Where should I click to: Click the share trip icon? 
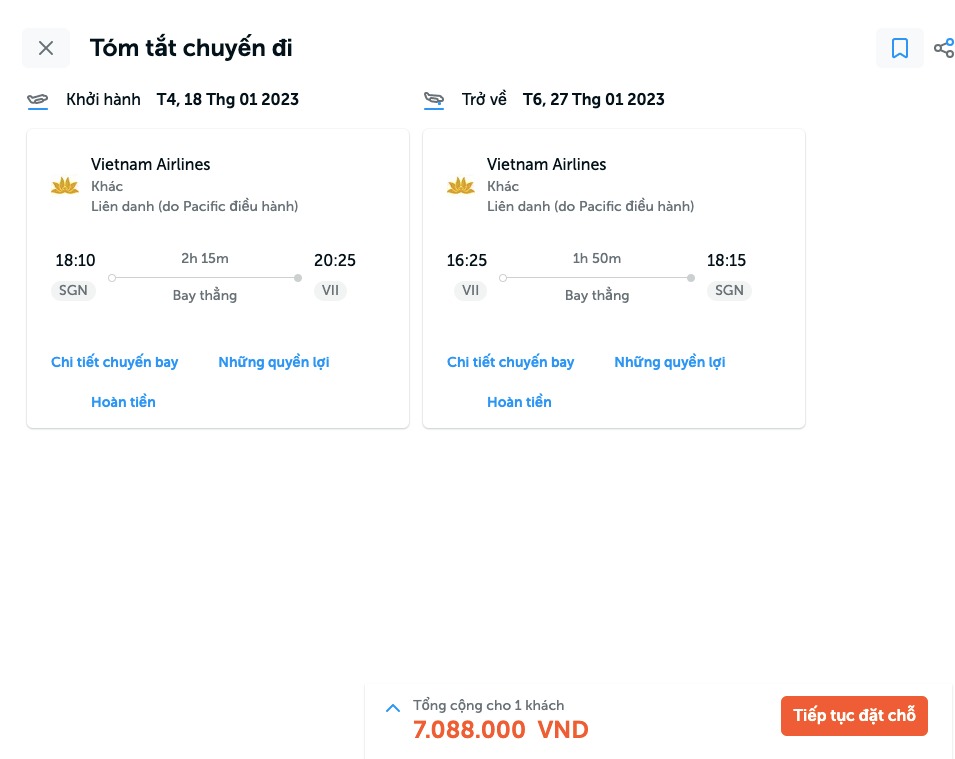pyautogui.click(x=943, y=48)
